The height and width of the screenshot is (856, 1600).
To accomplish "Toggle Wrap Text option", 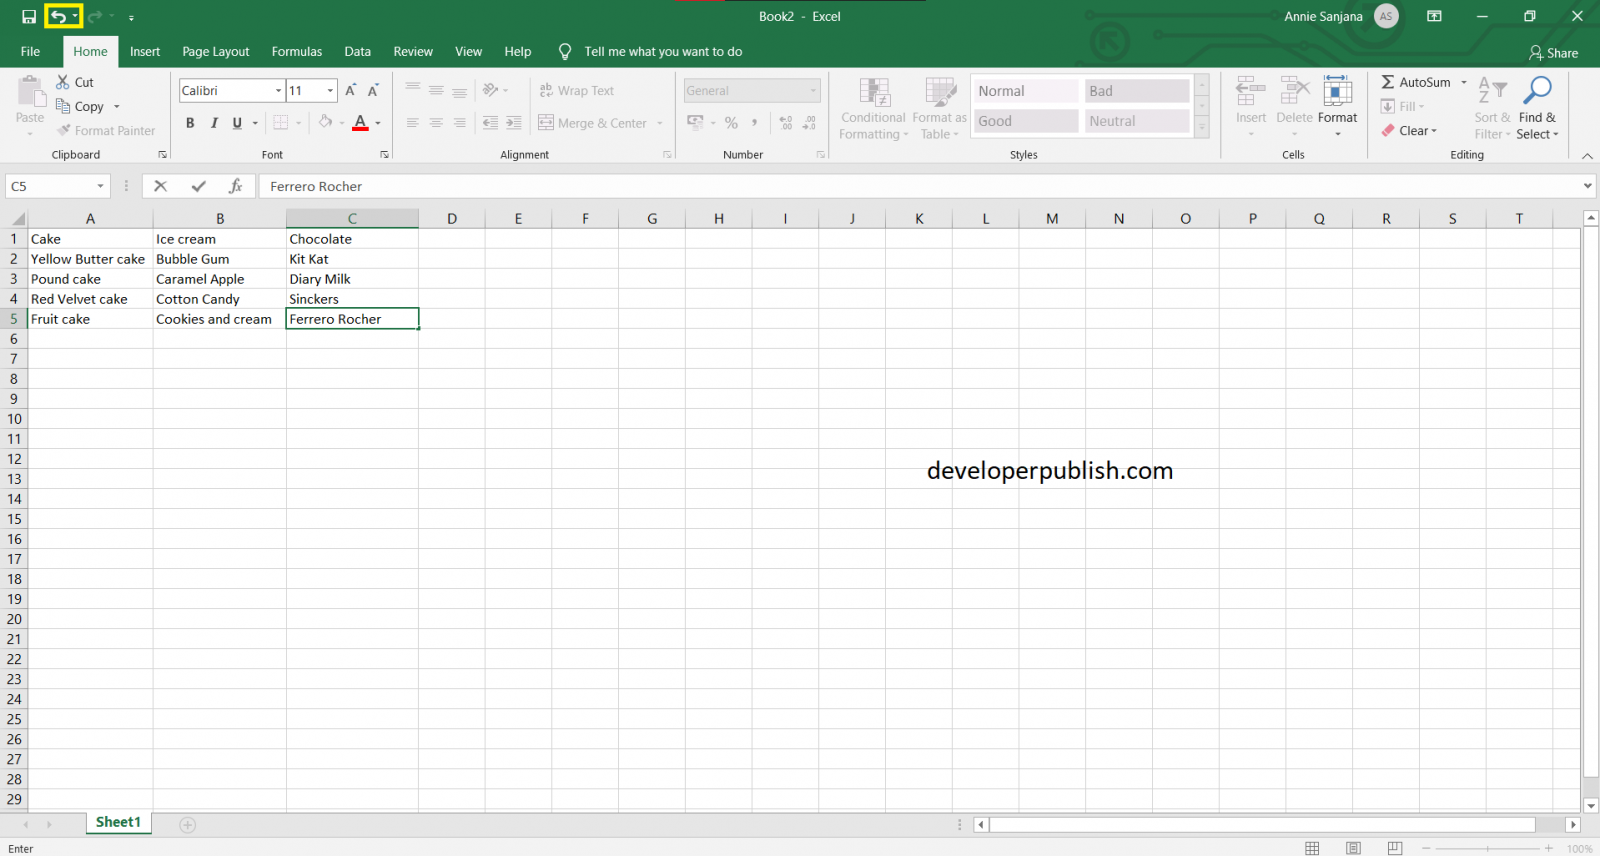I will pos(577,91).
